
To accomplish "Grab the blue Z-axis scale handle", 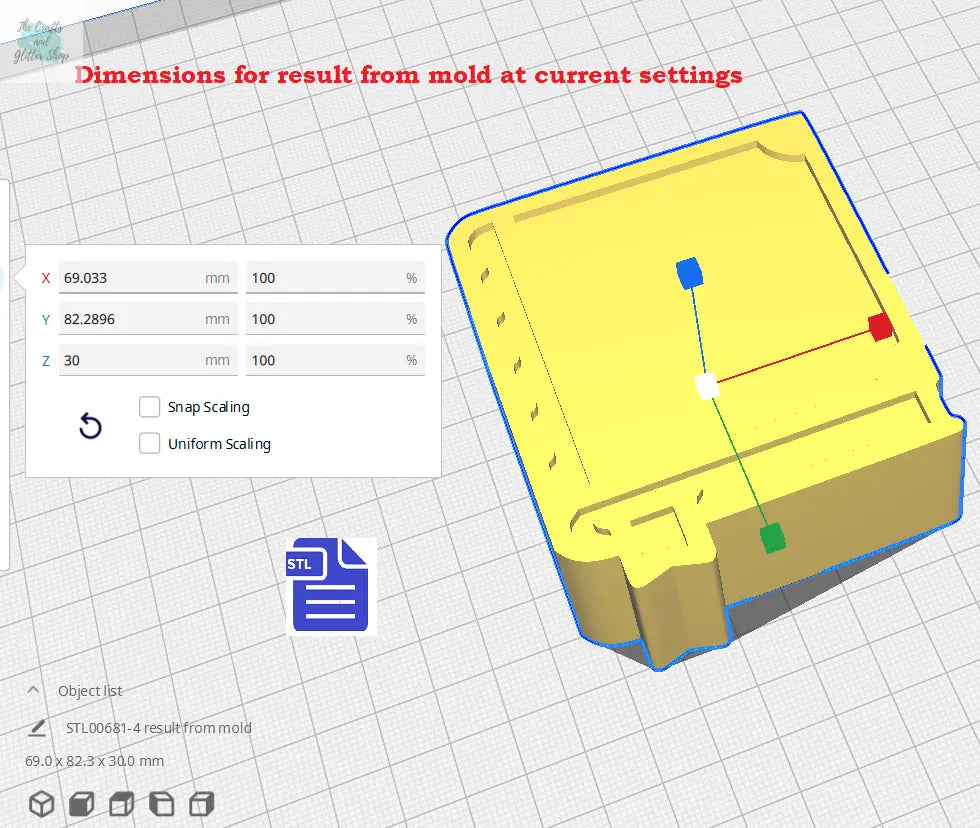I will (689, 272).
